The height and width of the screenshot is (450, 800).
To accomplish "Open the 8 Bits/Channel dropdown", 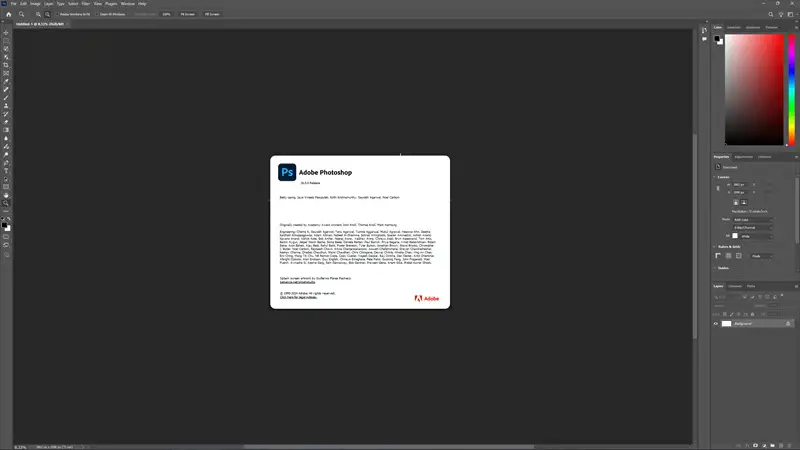I will [x=753, y=228].
